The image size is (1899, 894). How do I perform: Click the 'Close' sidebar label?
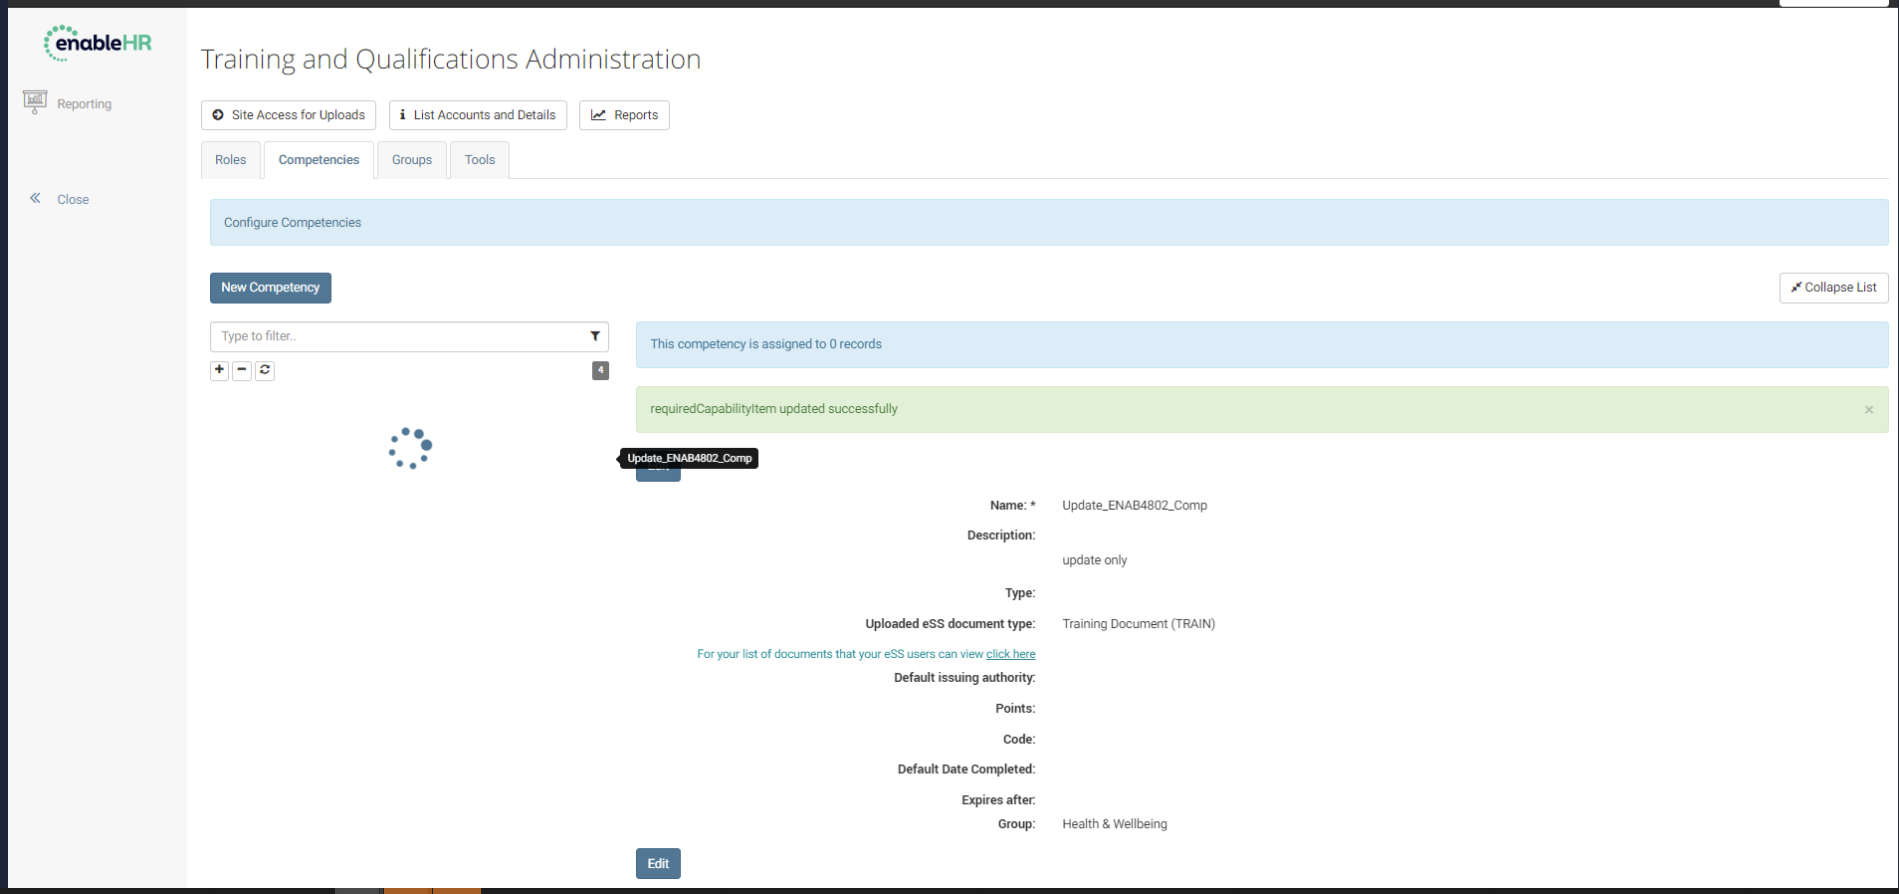(x=73, y=199)
